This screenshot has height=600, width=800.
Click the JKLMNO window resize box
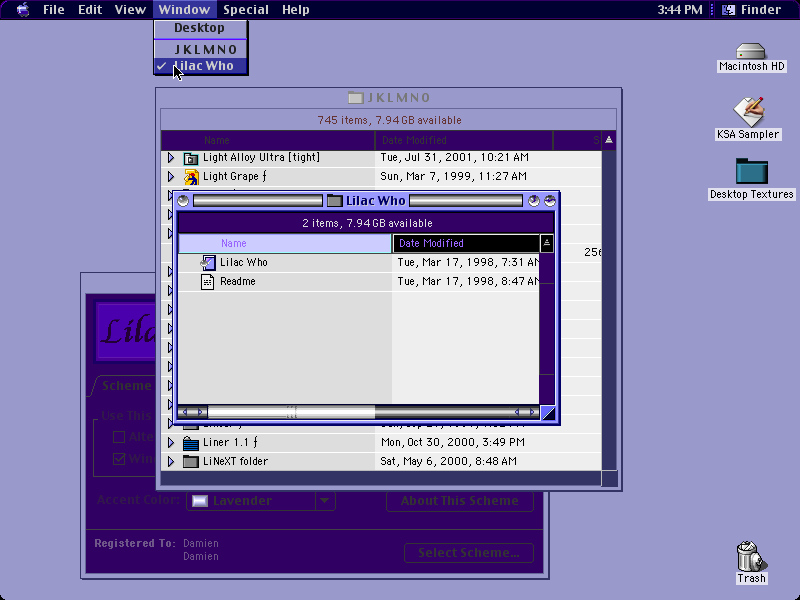[x=609, y=479]
